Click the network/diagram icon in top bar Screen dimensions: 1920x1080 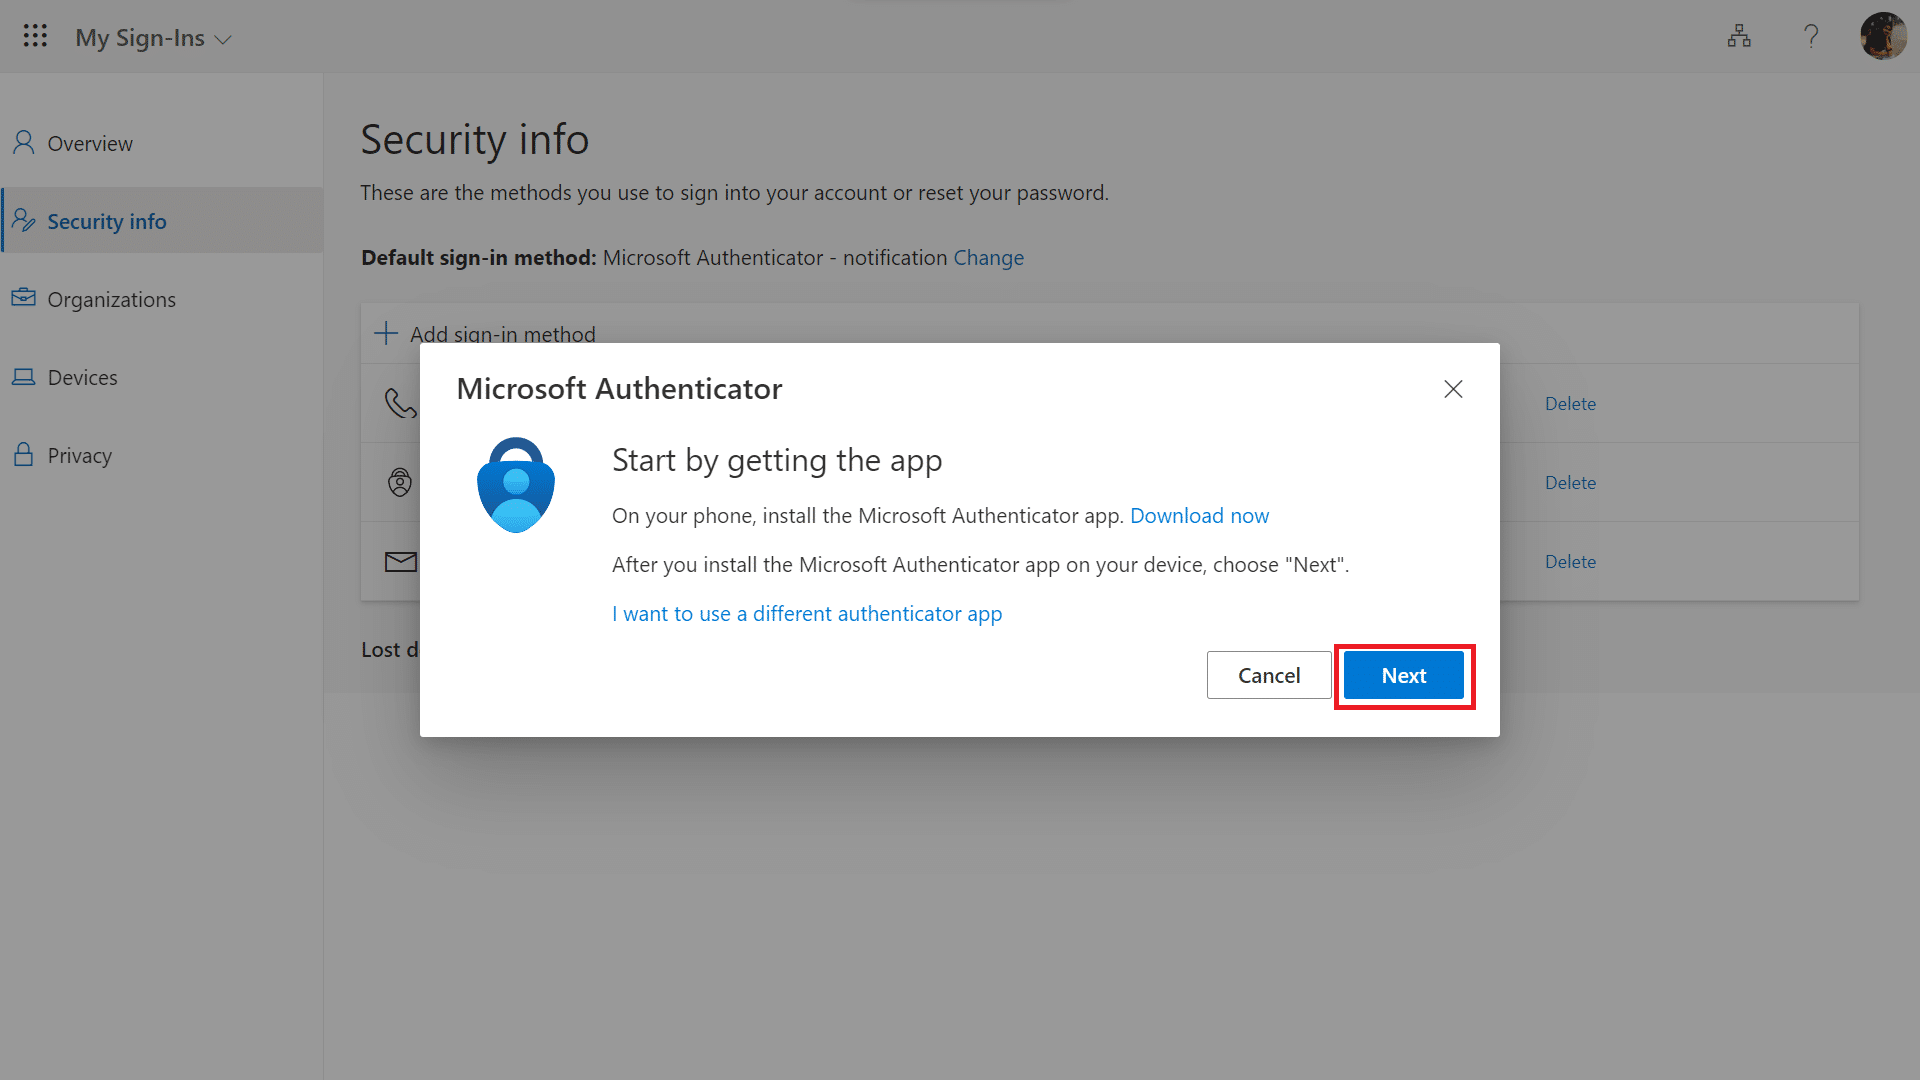(x=1739, y=37)
